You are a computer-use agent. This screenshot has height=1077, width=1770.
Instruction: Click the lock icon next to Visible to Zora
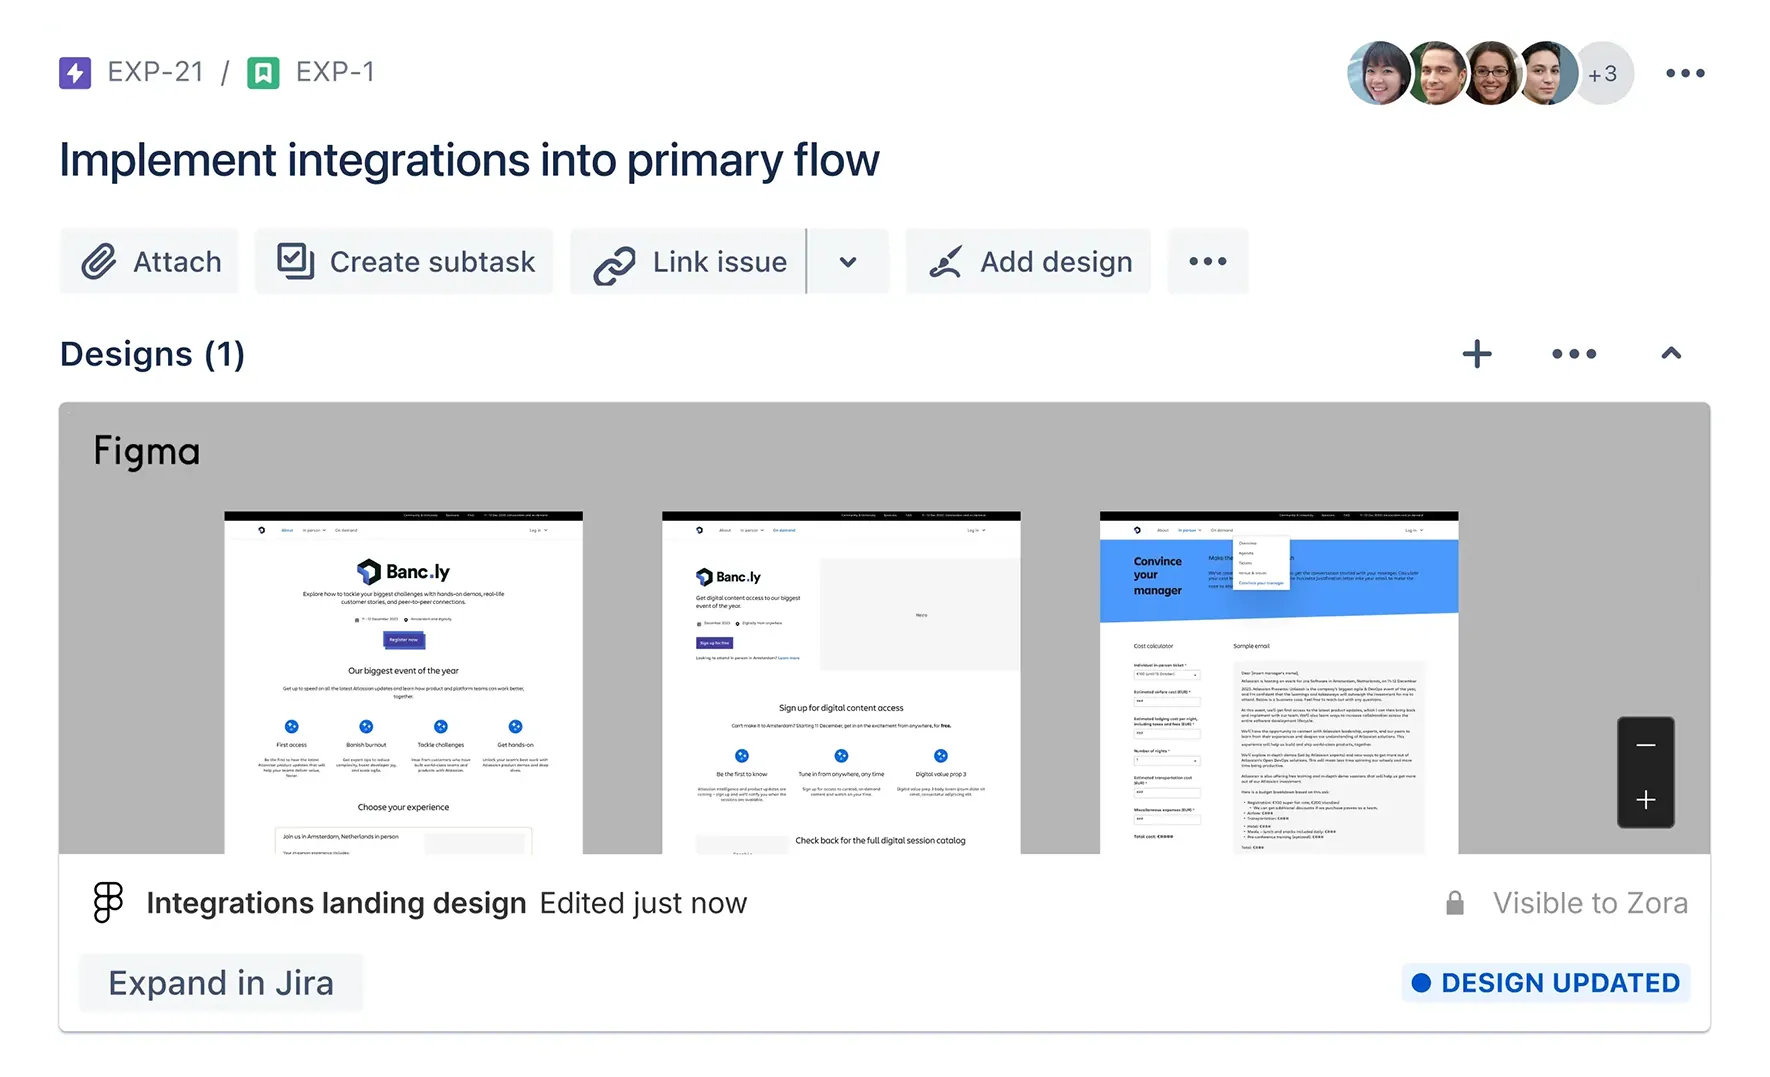coord(1455,903)
